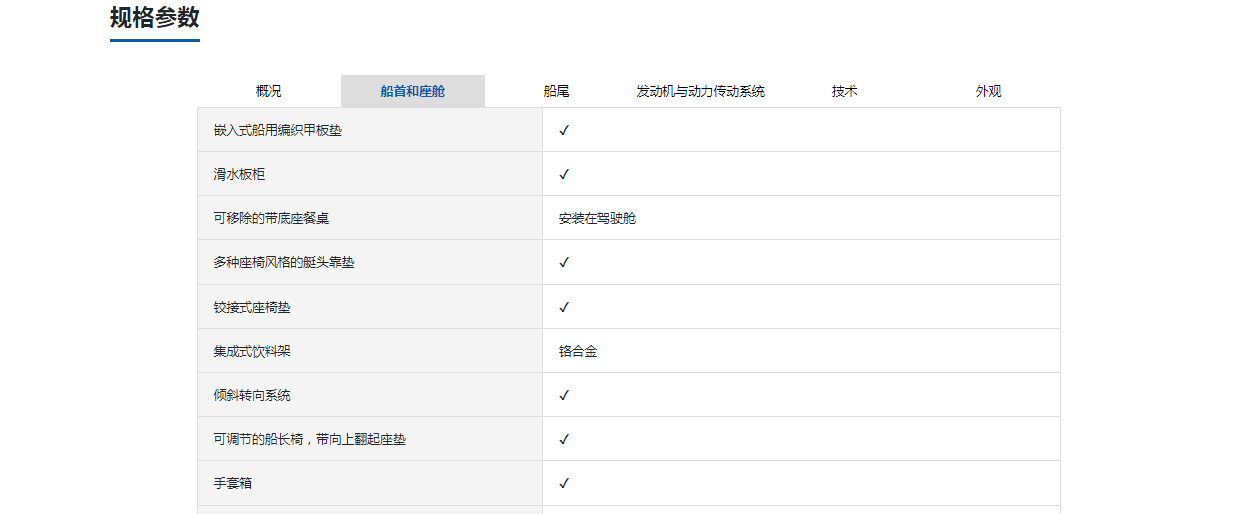Select the 手套箱 row label
Image resolution: width=1257 pixels, height=514 pixels.
[233, 483]
